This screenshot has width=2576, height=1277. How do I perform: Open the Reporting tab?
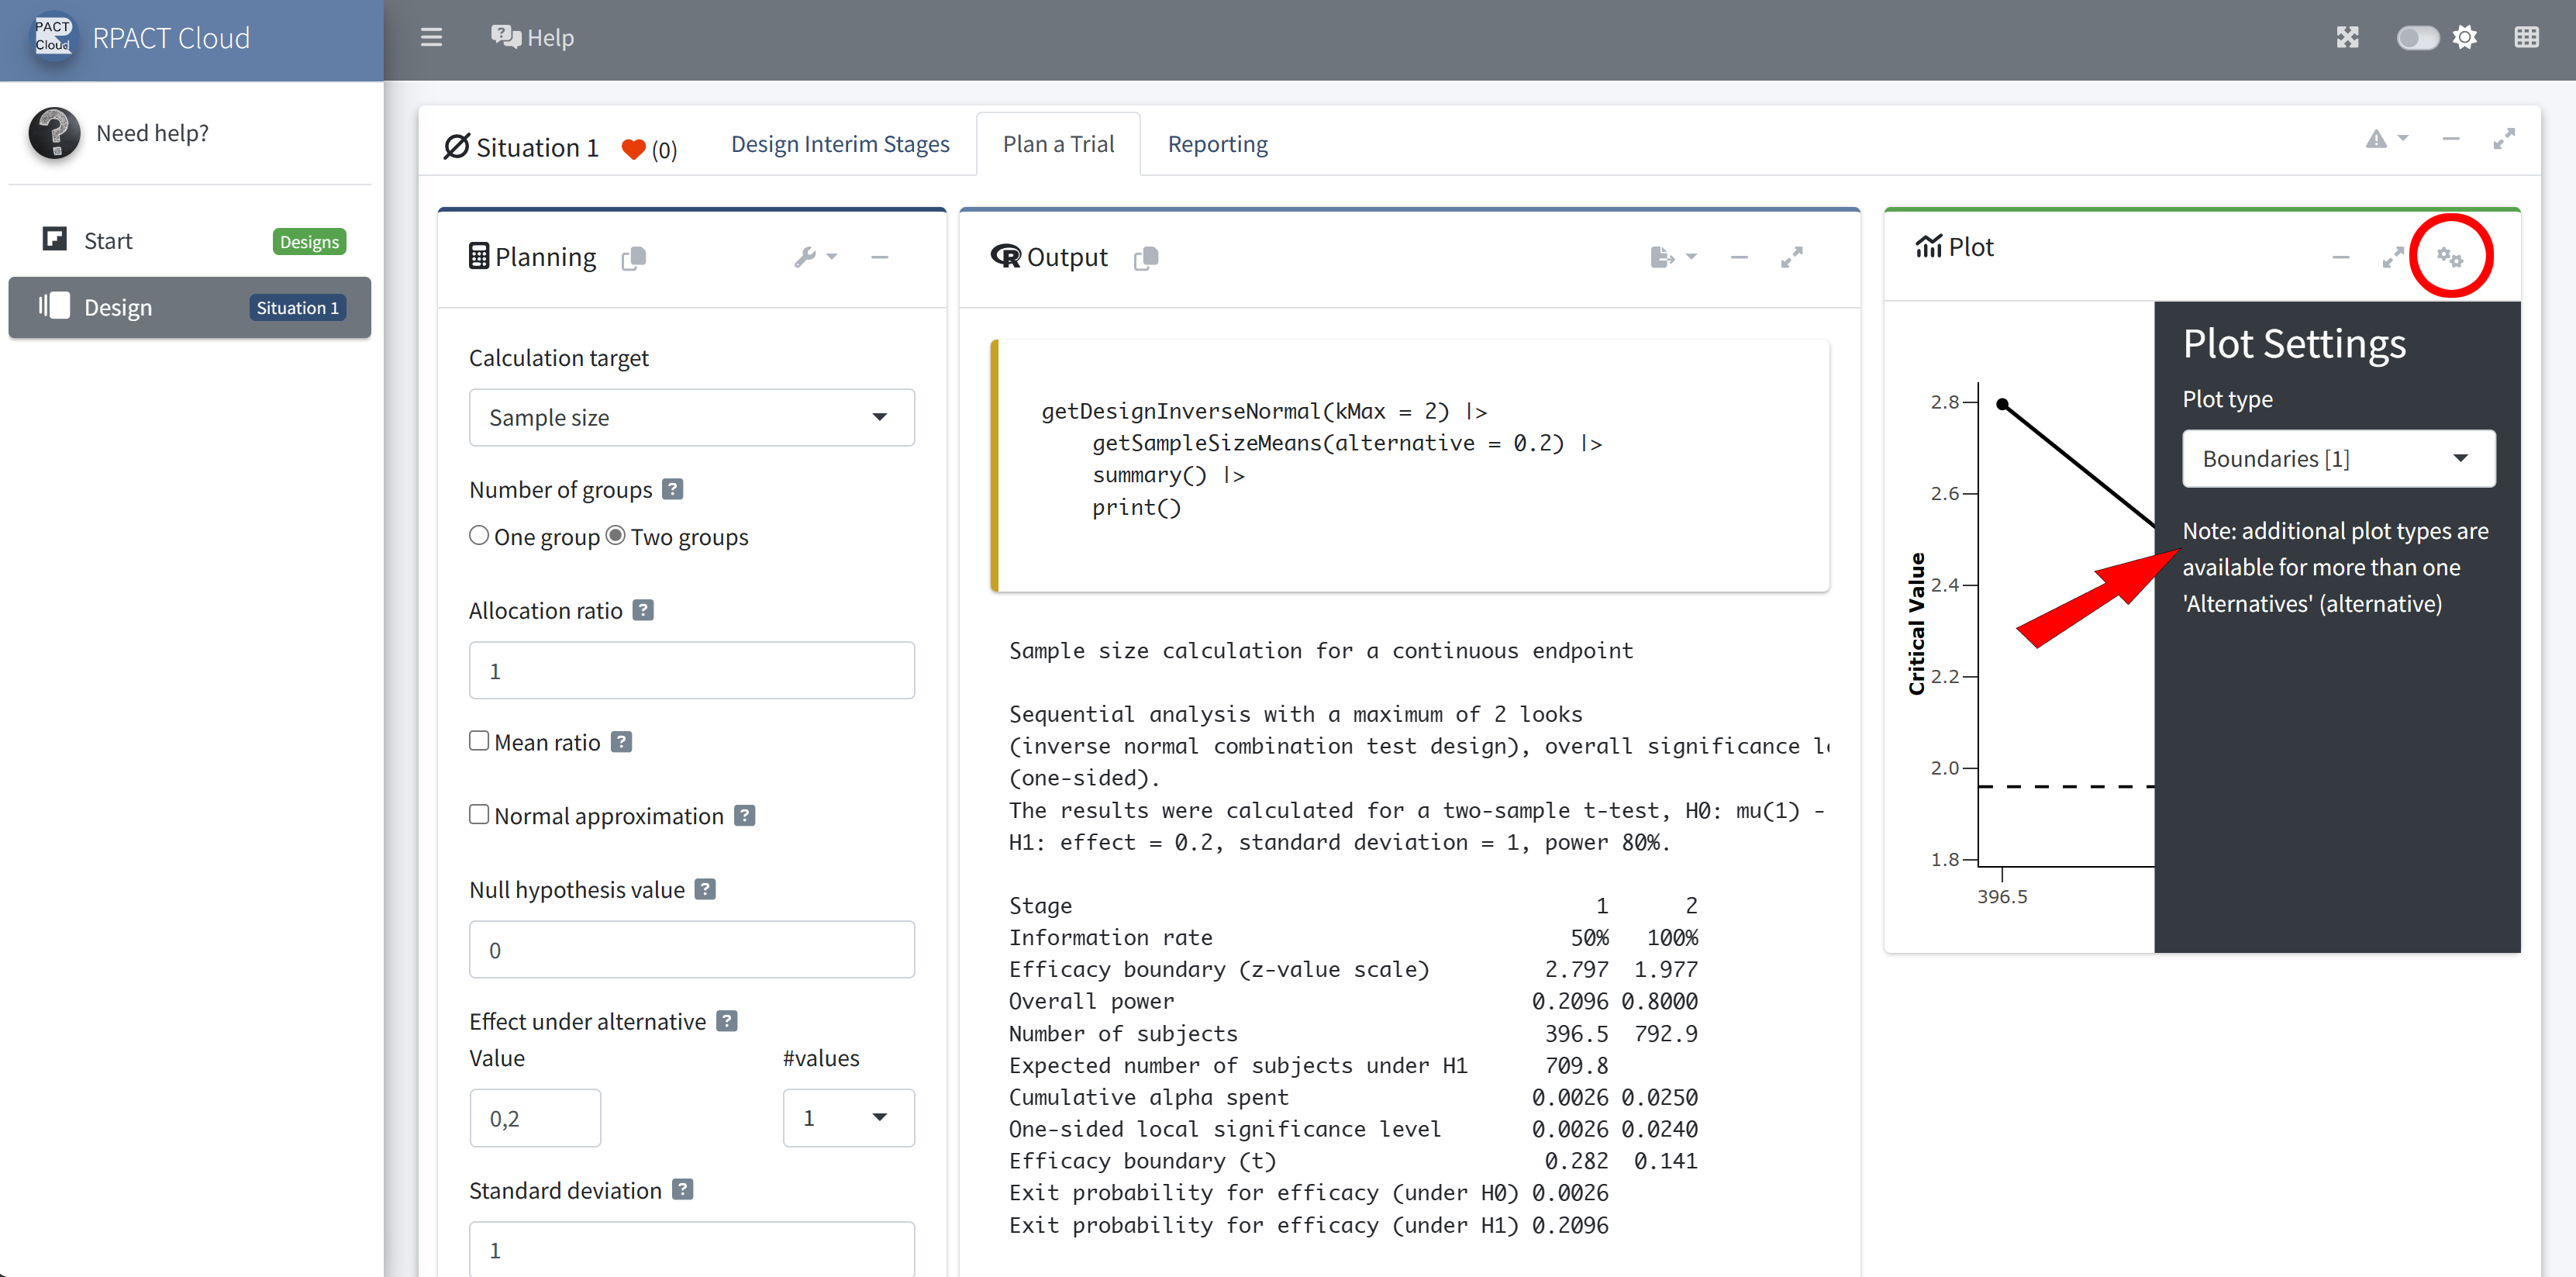coord(1217,144)
